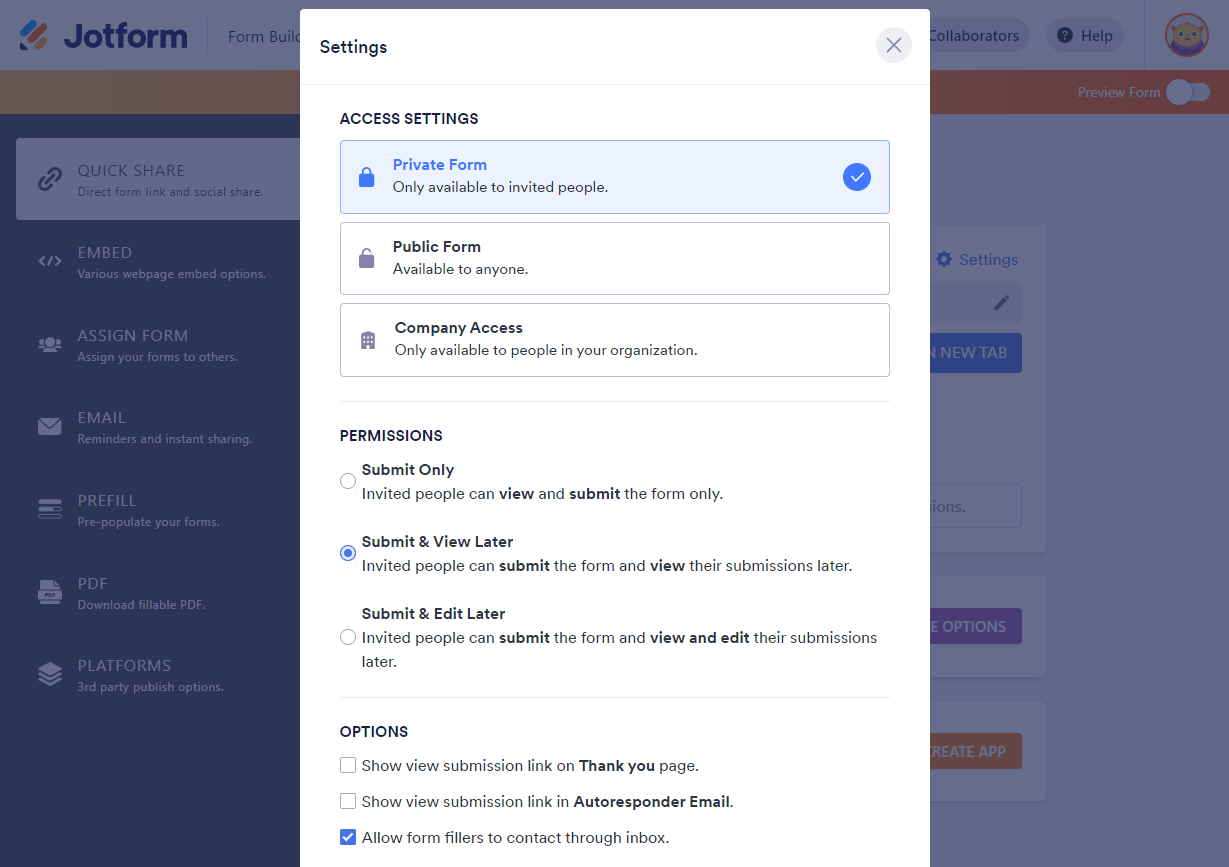Uncheck Allow form fillers to contact through inbox
The image size is (1229, 867).
pos(348,837)
